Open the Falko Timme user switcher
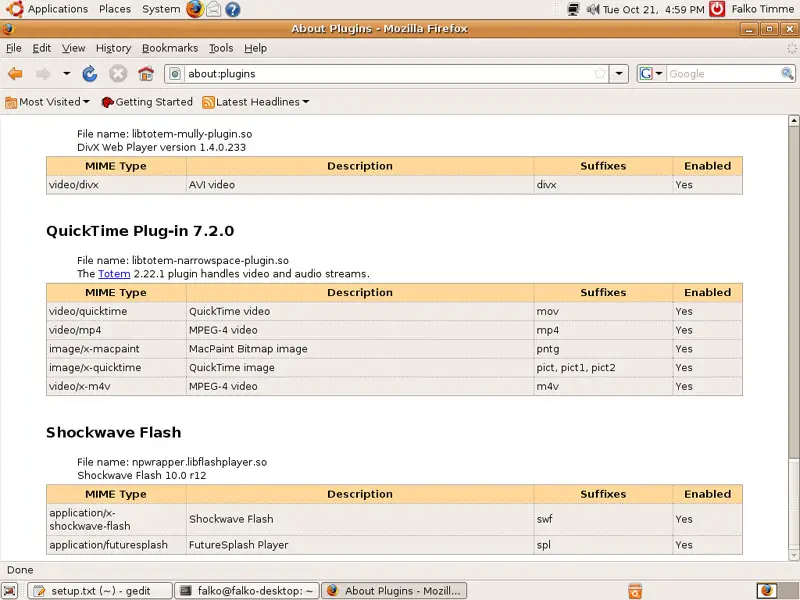This screenshot has height=600, width=800. point(762,9)
